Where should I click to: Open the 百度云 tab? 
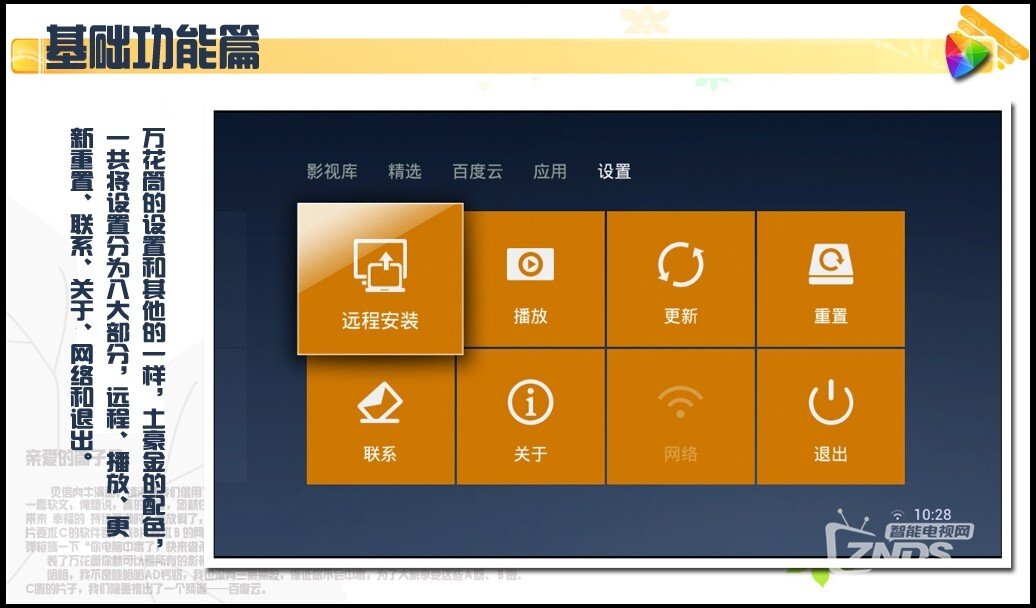(477, 172)
